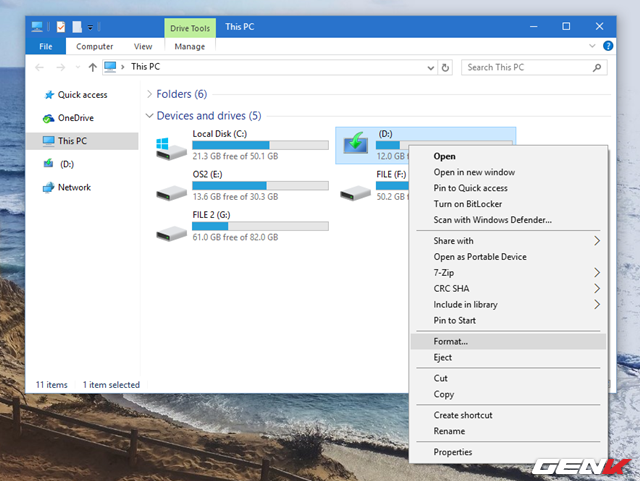
Task: Click the Quick access star icon
Action: pyautogui.click(x=49, y=95)
